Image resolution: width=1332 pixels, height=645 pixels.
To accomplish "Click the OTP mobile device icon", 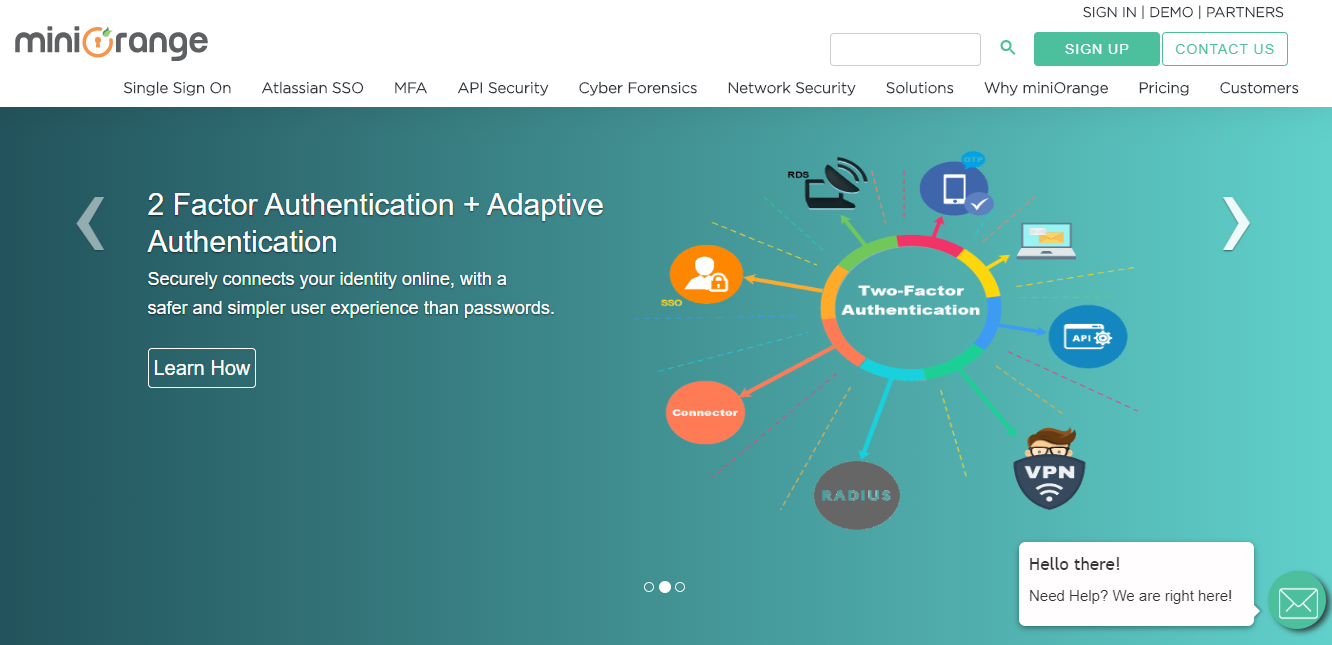I will coord(955,186).
